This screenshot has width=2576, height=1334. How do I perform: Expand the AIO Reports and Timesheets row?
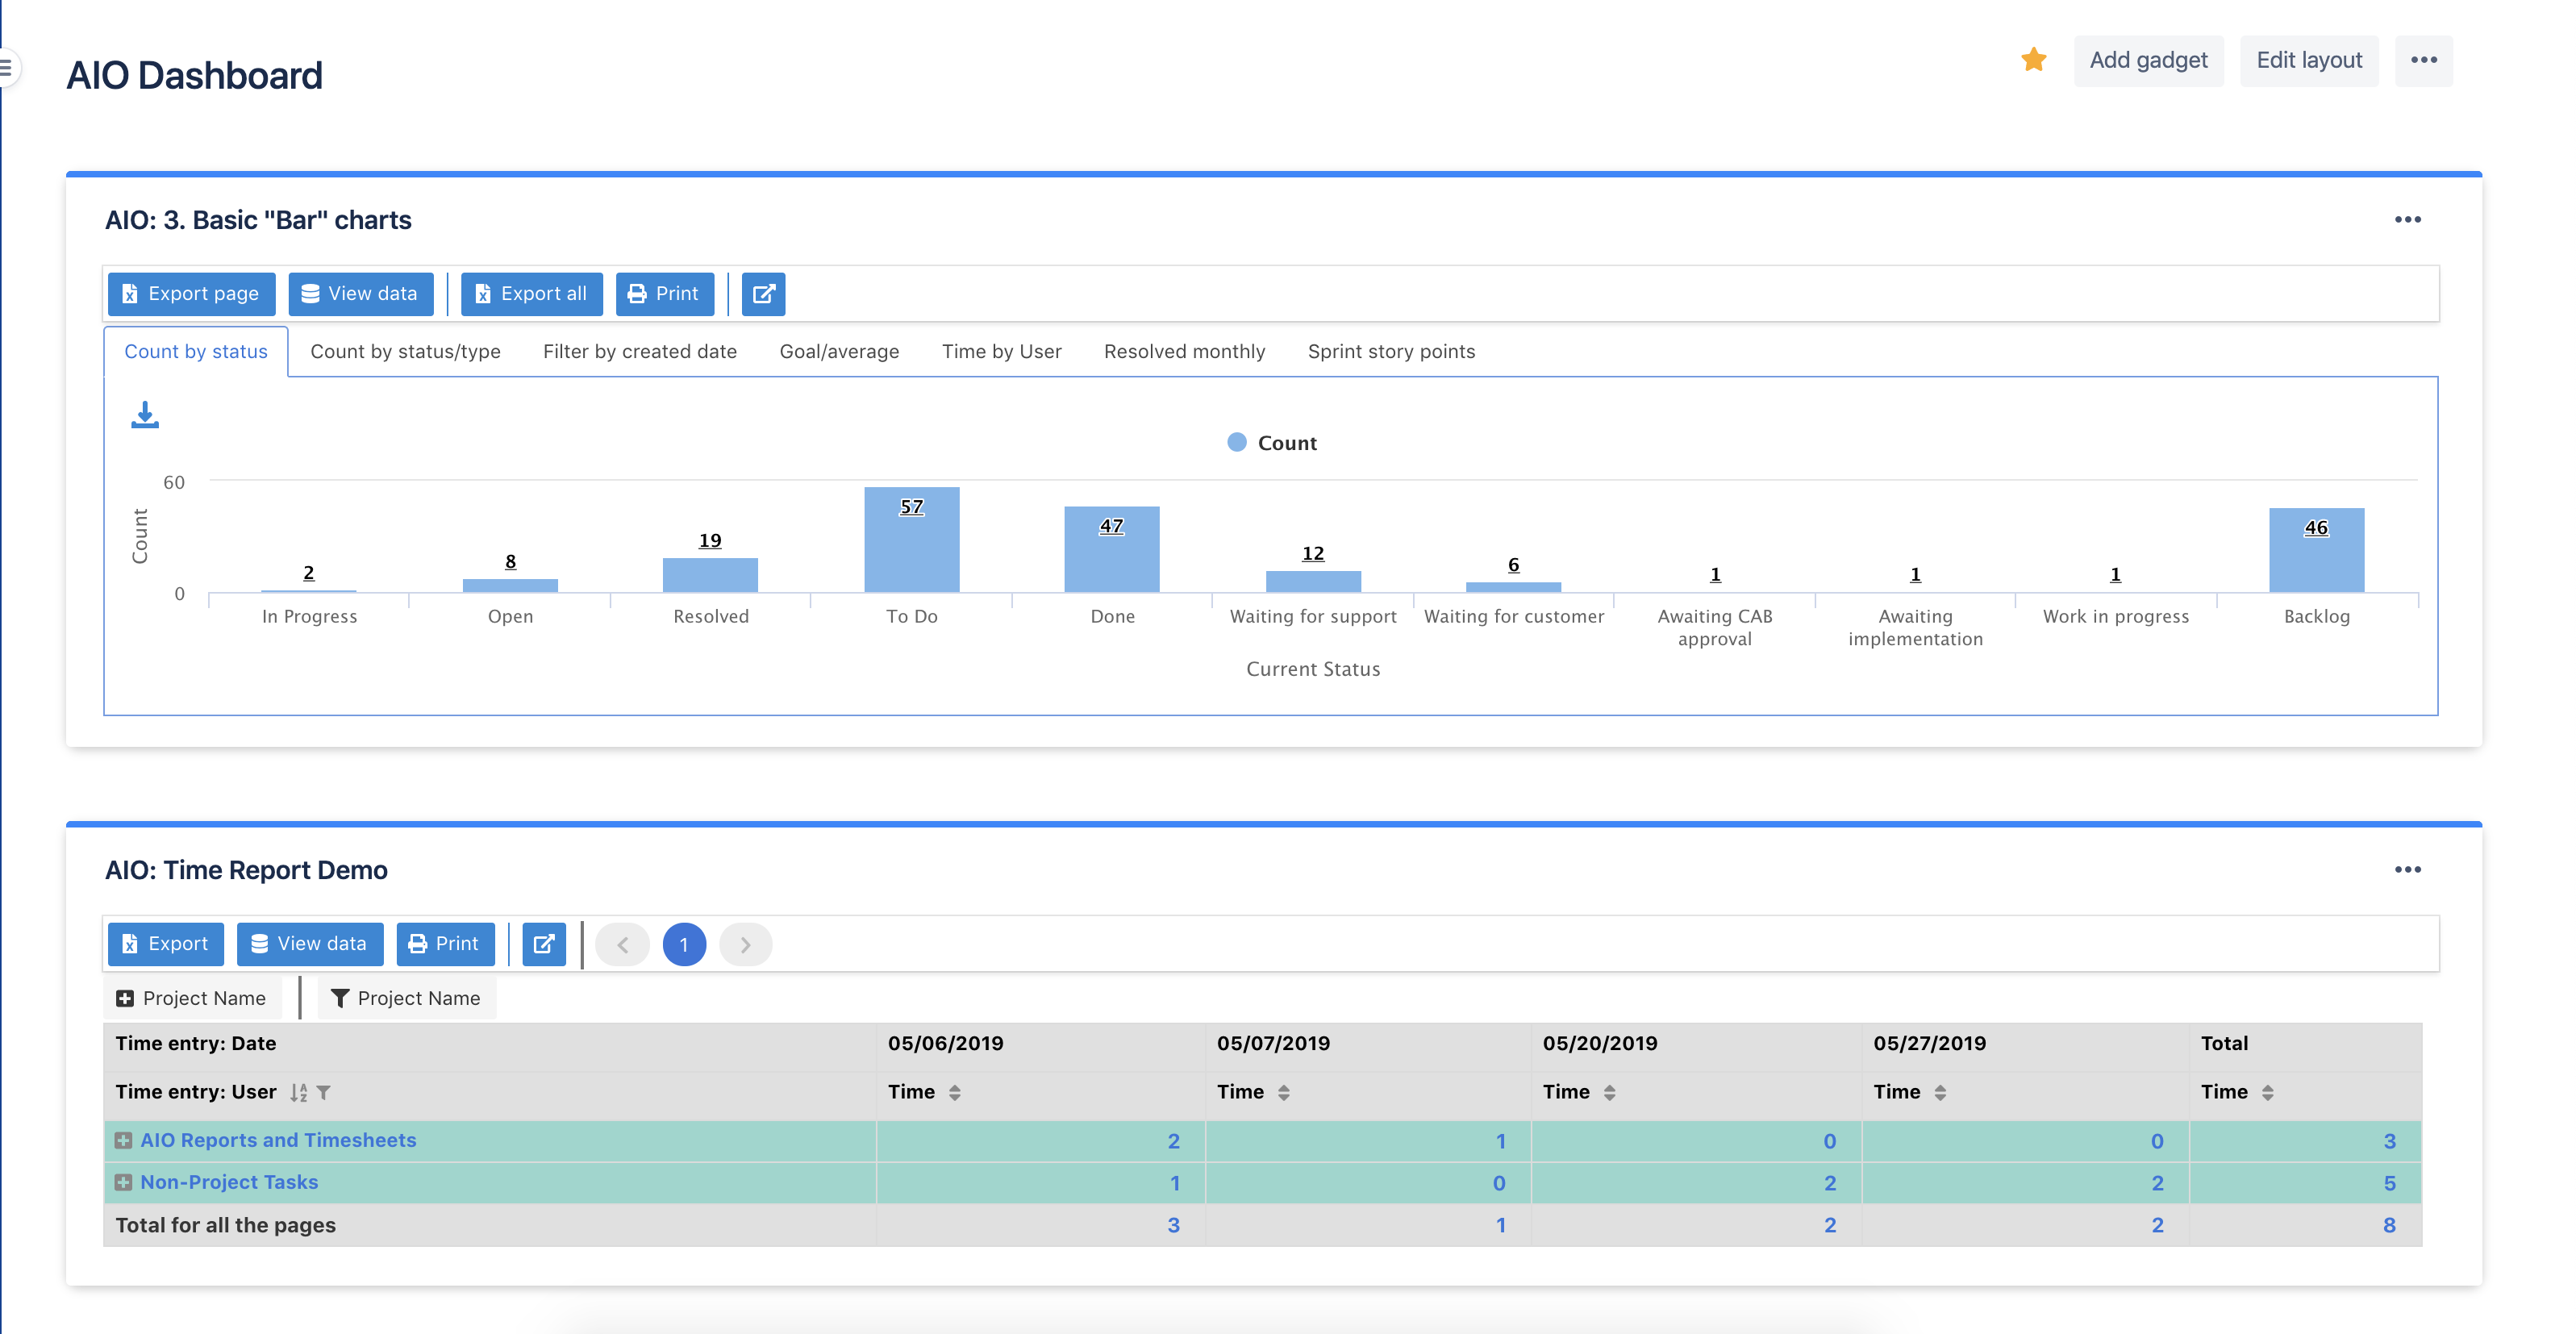[x=124, y=1140]
